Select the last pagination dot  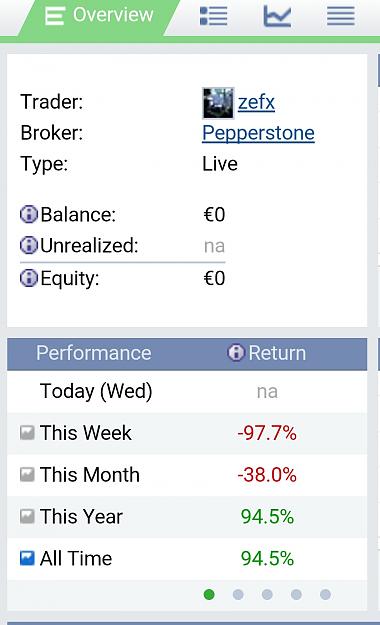click(325, 594)
